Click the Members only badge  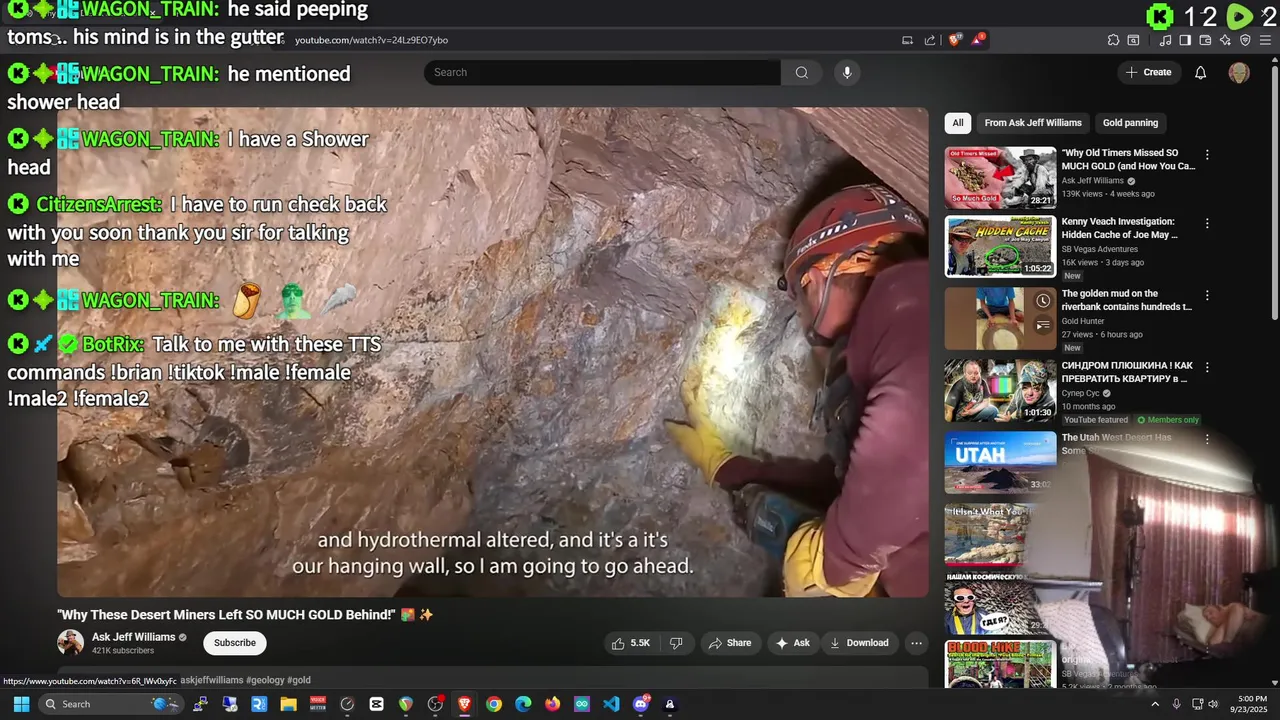pos(1169,420)
